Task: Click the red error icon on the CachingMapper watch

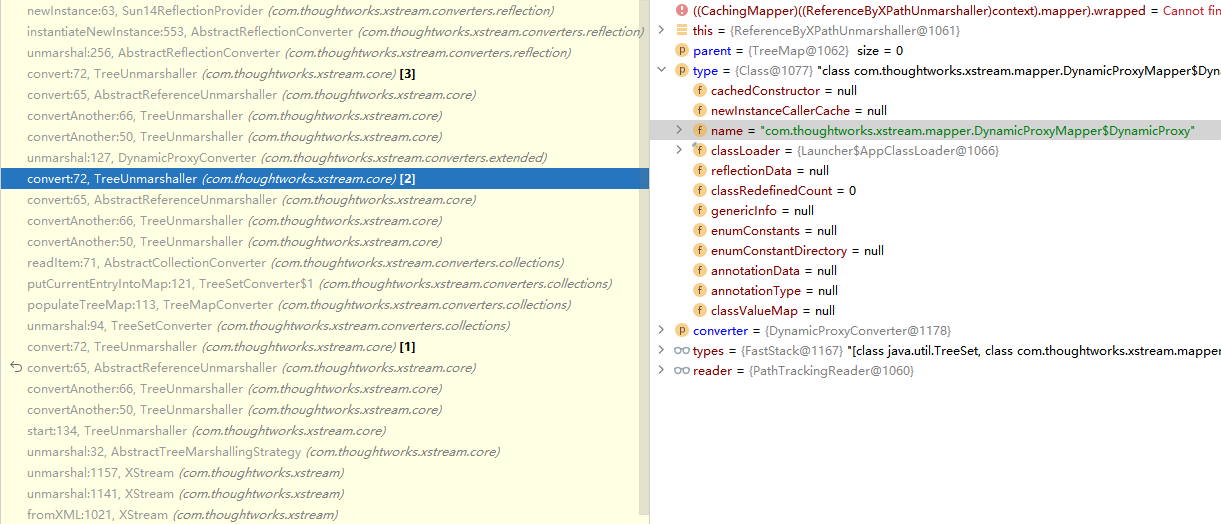Action: point(682,10)
